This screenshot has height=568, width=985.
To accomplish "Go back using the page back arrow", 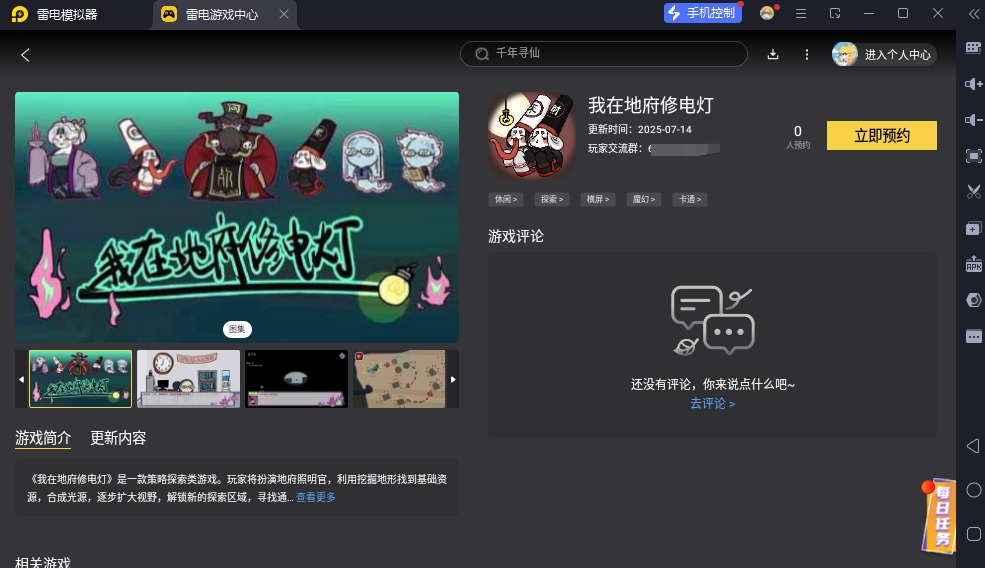I will click(25, 55).
